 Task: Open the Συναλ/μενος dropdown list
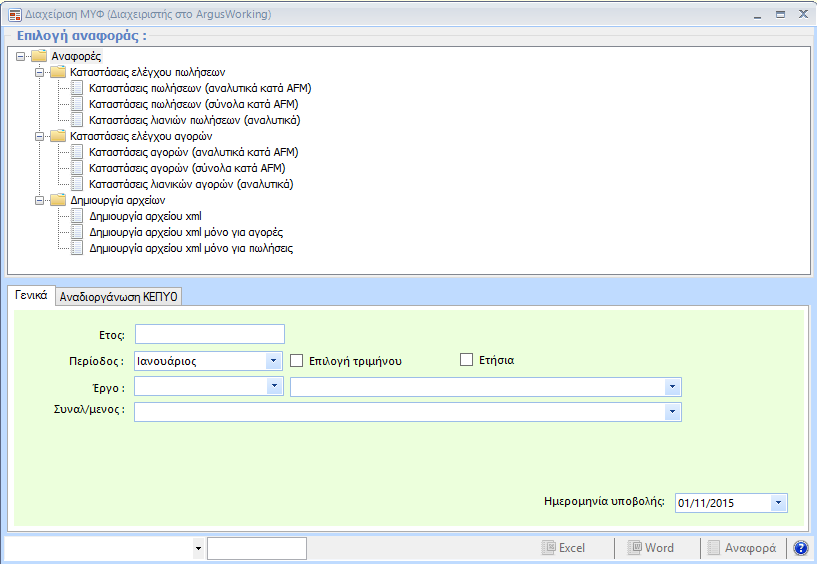(673, 412)
